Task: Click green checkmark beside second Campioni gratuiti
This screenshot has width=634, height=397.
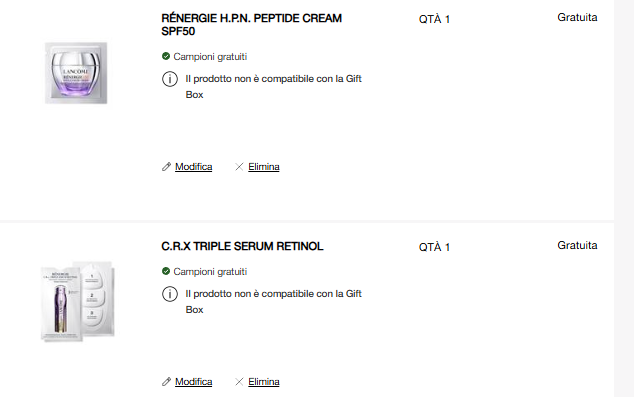Action: pyautogui.click(x=166, y=271)
